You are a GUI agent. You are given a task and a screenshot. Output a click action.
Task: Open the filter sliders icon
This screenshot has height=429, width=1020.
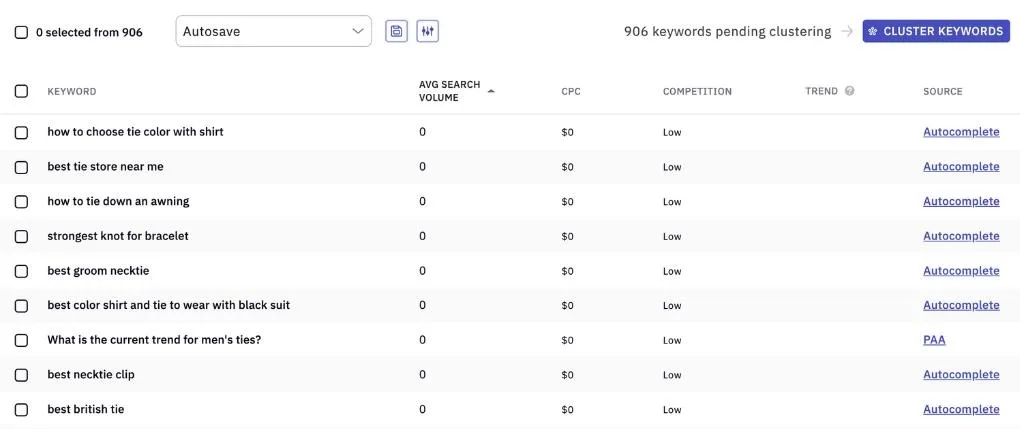pos(427,31)
